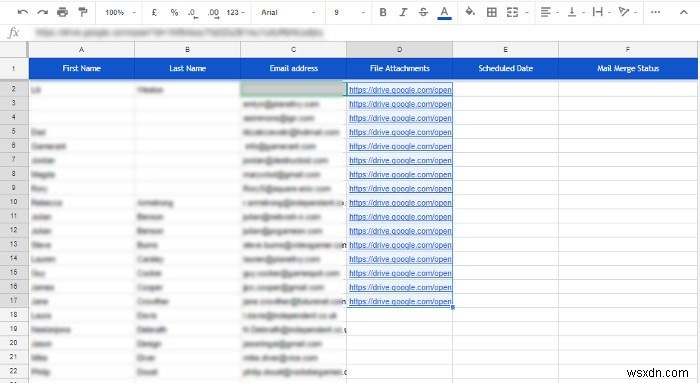Open the merge type dropdown arrow
Image resolution: width=700 pixels, height=383 pixels.
coord(527,12)
